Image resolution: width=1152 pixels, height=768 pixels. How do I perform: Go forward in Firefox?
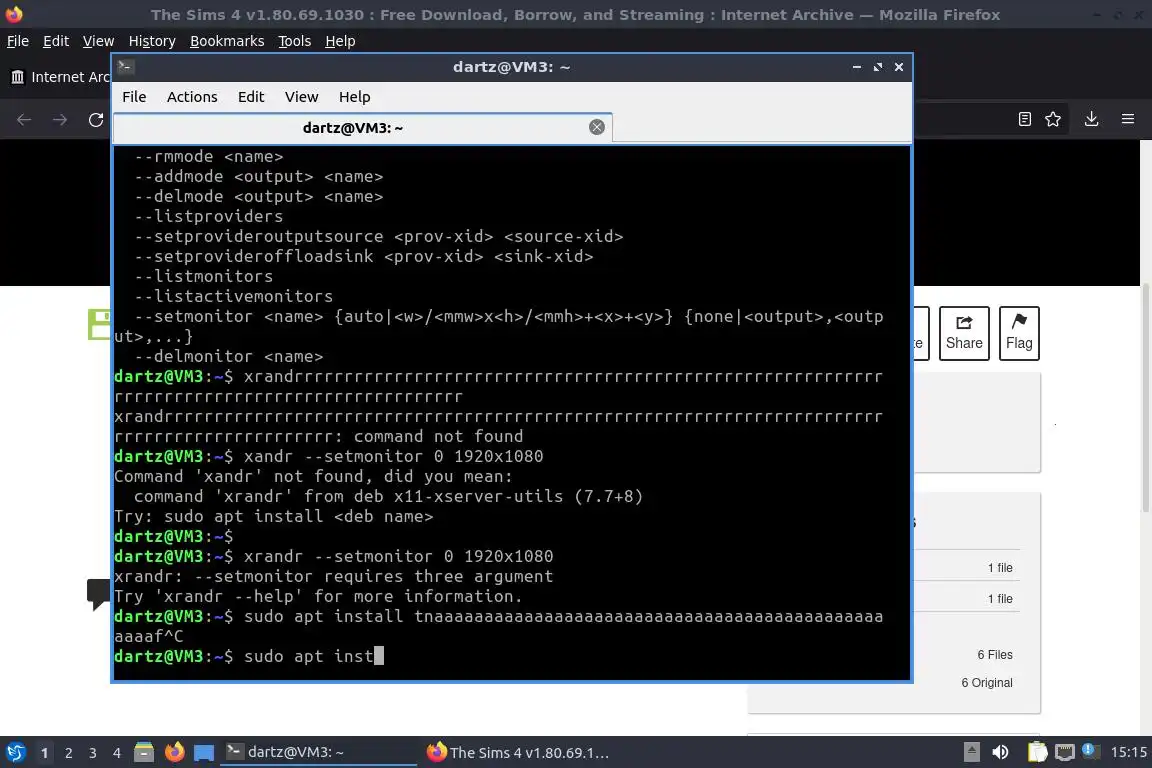60,119
